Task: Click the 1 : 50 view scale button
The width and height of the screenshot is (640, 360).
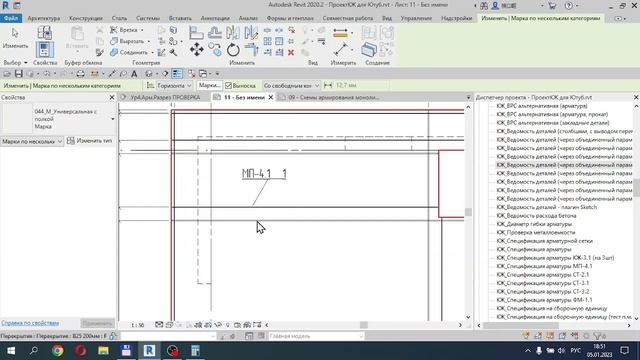Action: pyautogui.click(x=138, y=325)
